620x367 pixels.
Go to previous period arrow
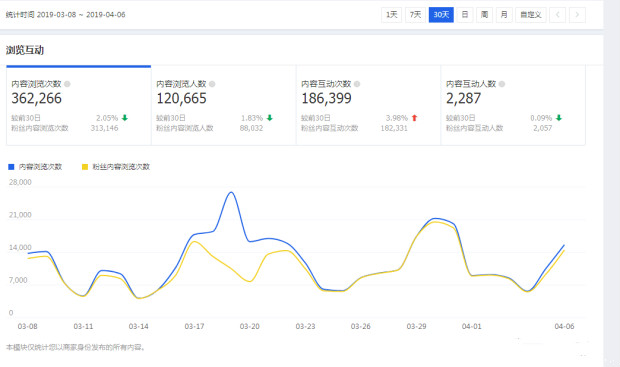(x=558, y=15)
